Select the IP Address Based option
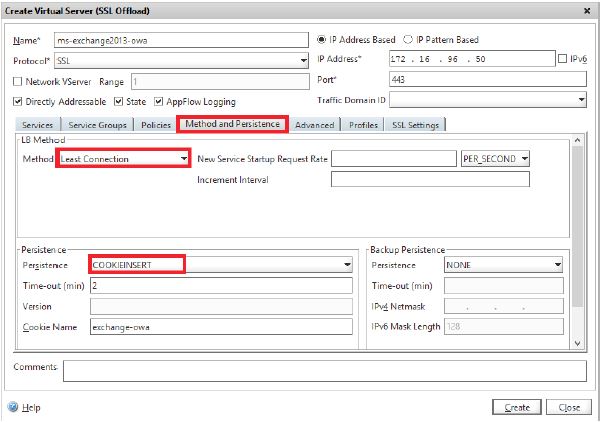The height and width of the screenshot is (422, 600). (321, 40)
